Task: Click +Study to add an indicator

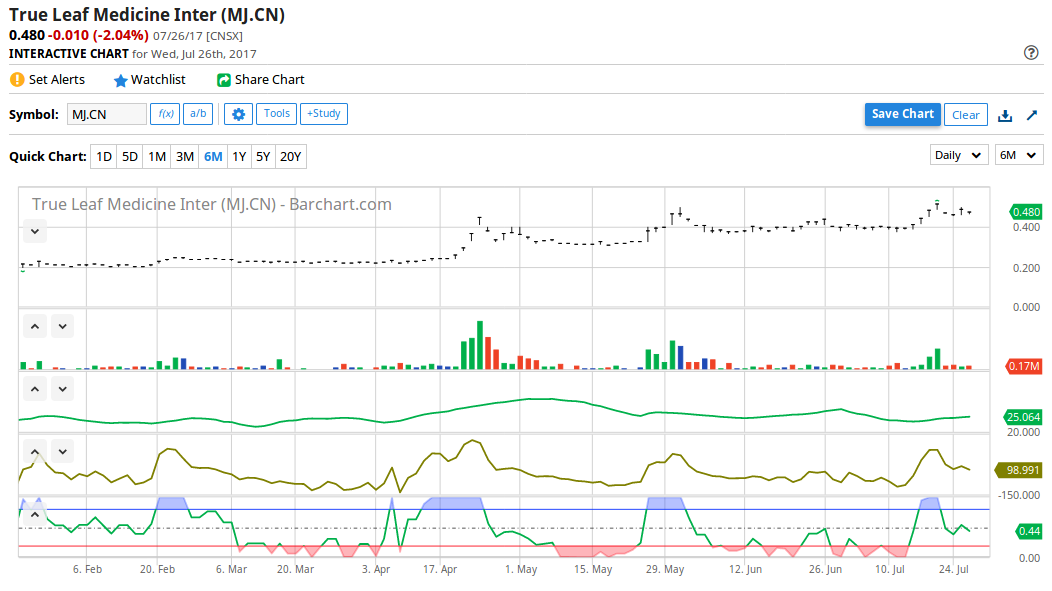Action: coord(323,114)
